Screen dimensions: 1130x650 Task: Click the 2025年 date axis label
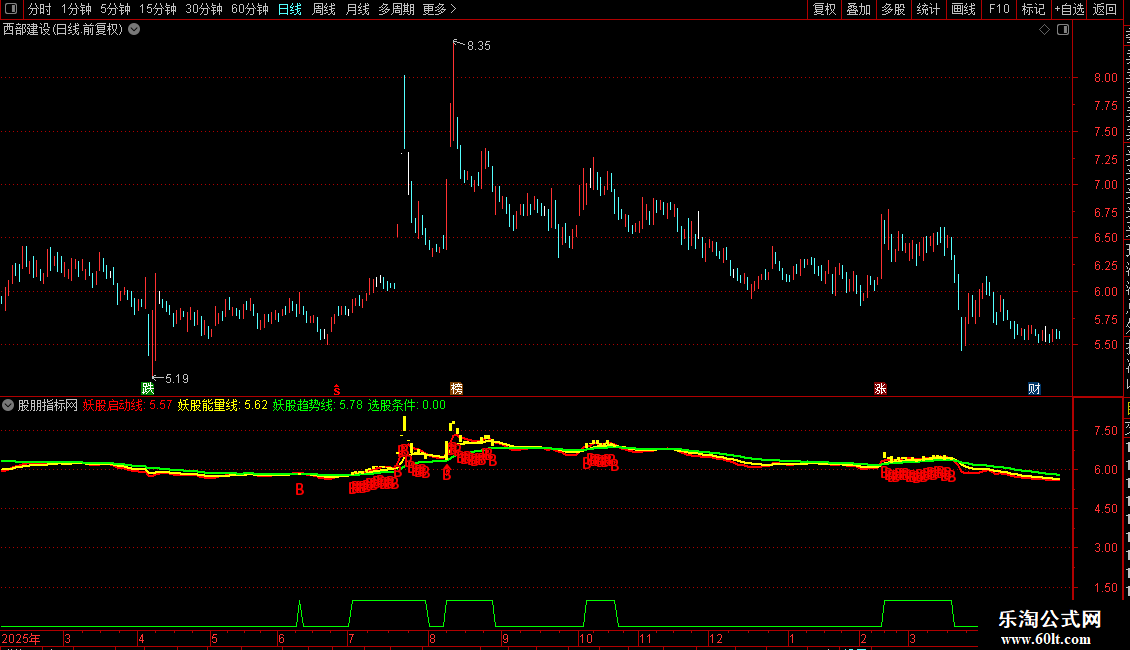click(21, 638)
